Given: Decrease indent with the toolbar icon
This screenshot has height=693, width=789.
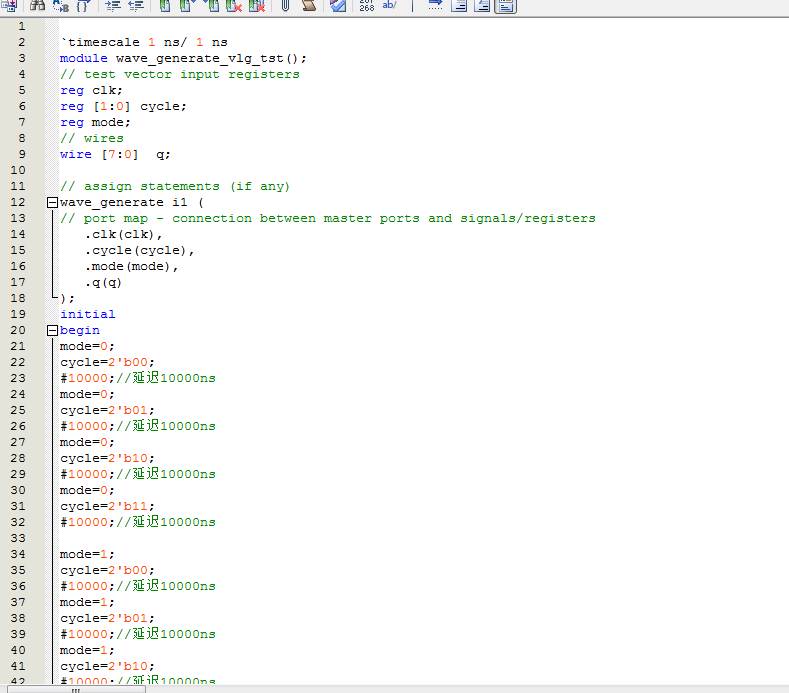Looking at the screenshot, I should tap(136, 6).
